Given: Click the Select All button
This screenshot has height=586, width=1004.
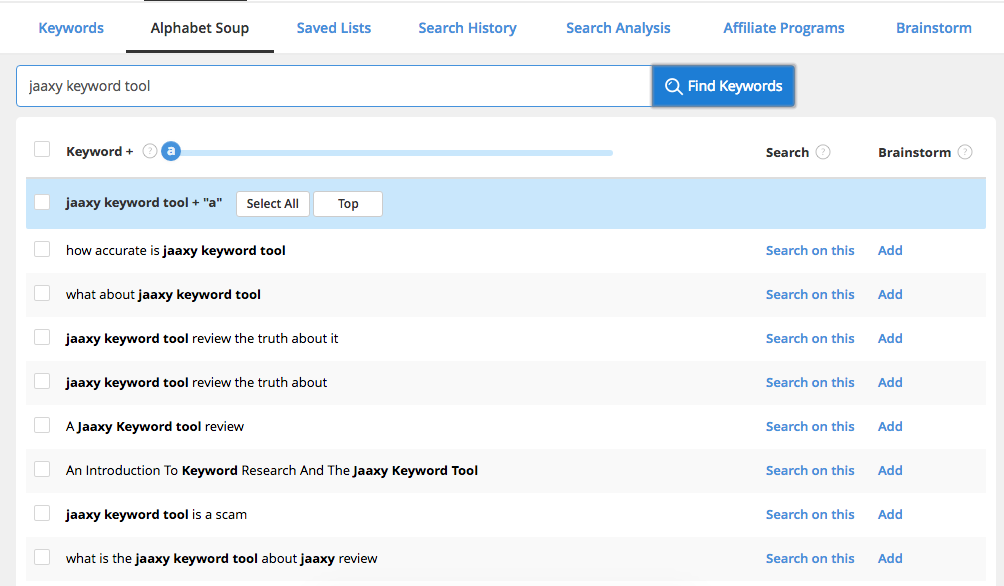Looking at the screenshot, I should [x=273, y=204].
